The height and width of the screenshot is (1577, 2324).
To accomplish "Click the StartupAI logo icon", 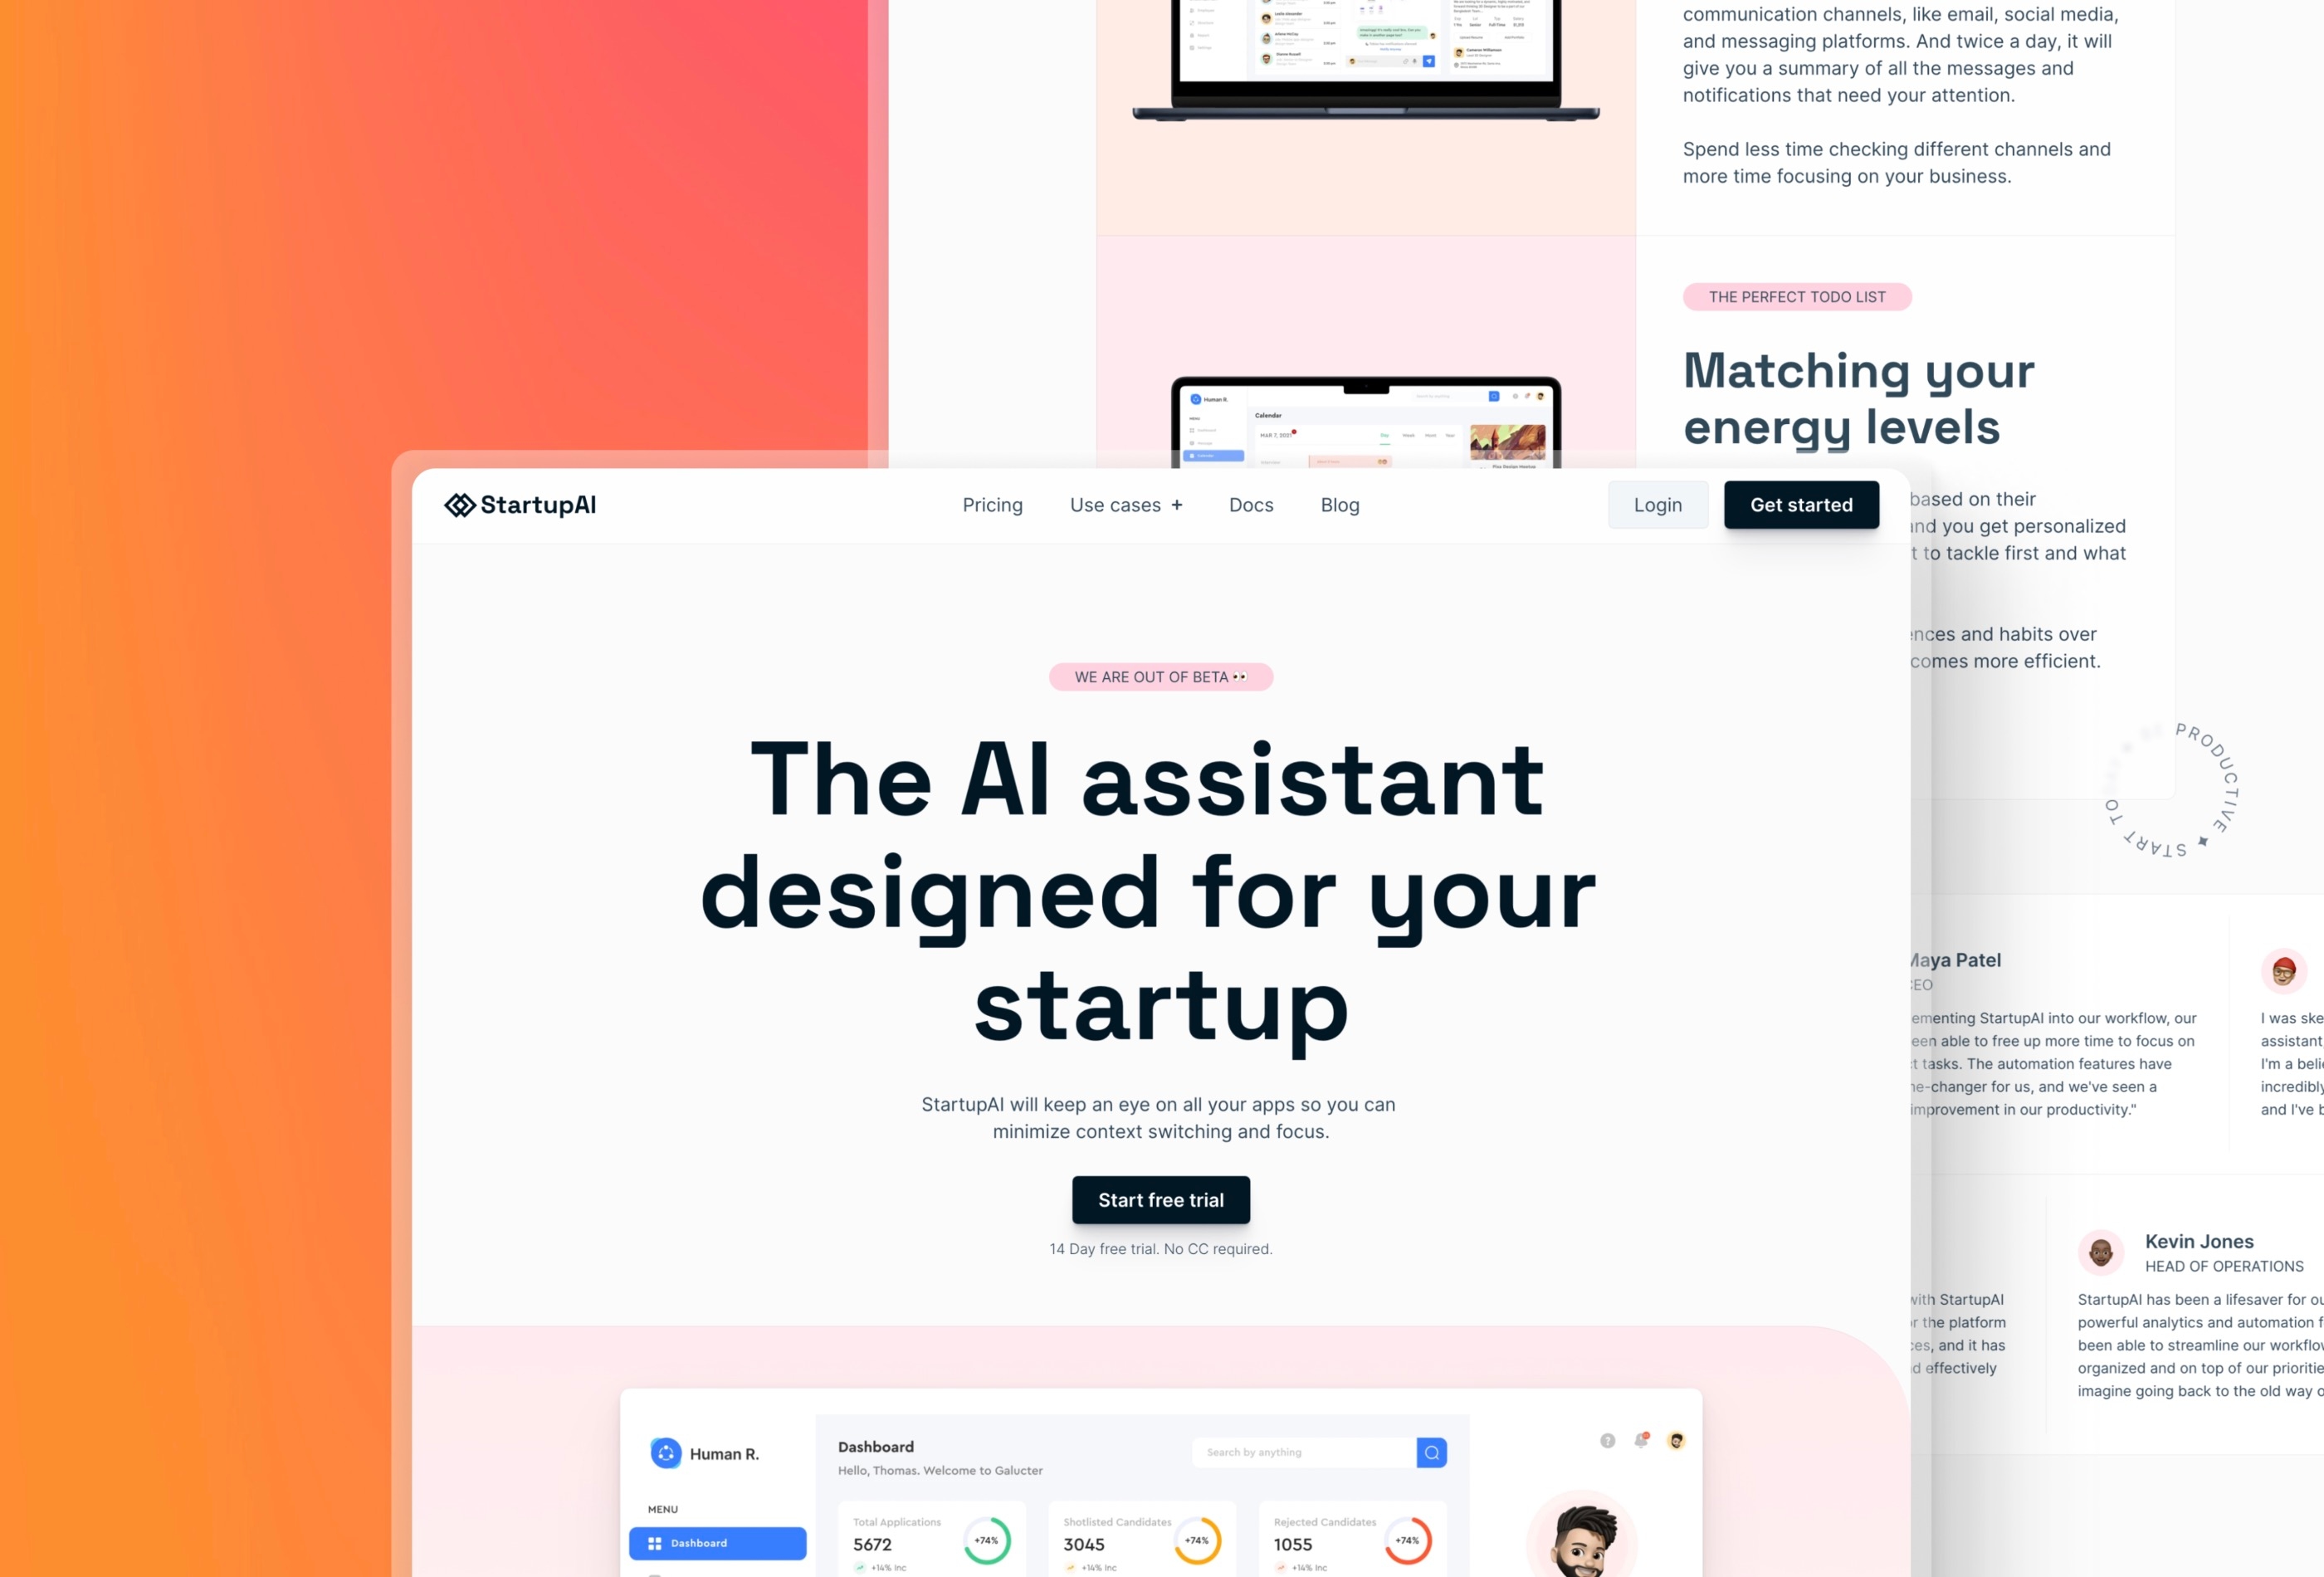I will point(454,507).
